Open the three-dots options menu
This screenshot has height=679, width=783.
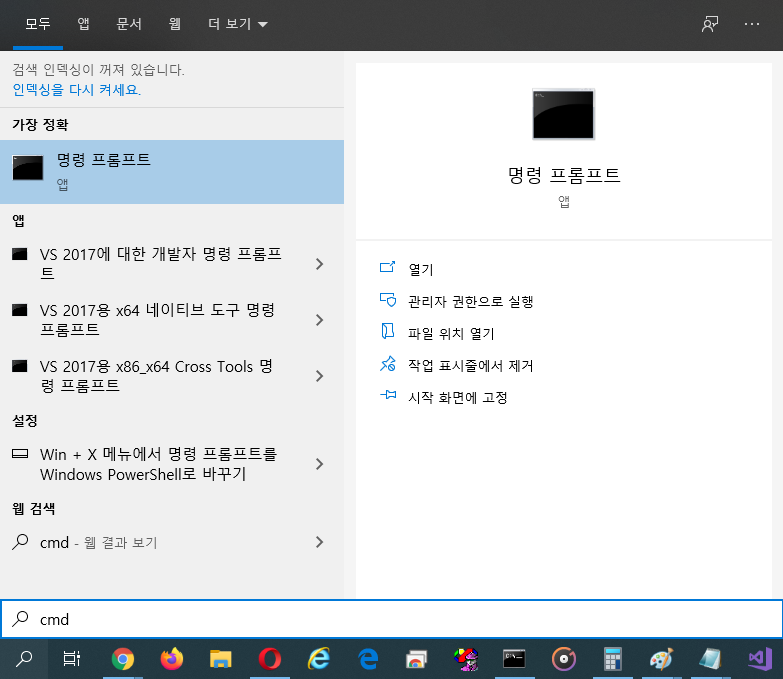[752, 24]
